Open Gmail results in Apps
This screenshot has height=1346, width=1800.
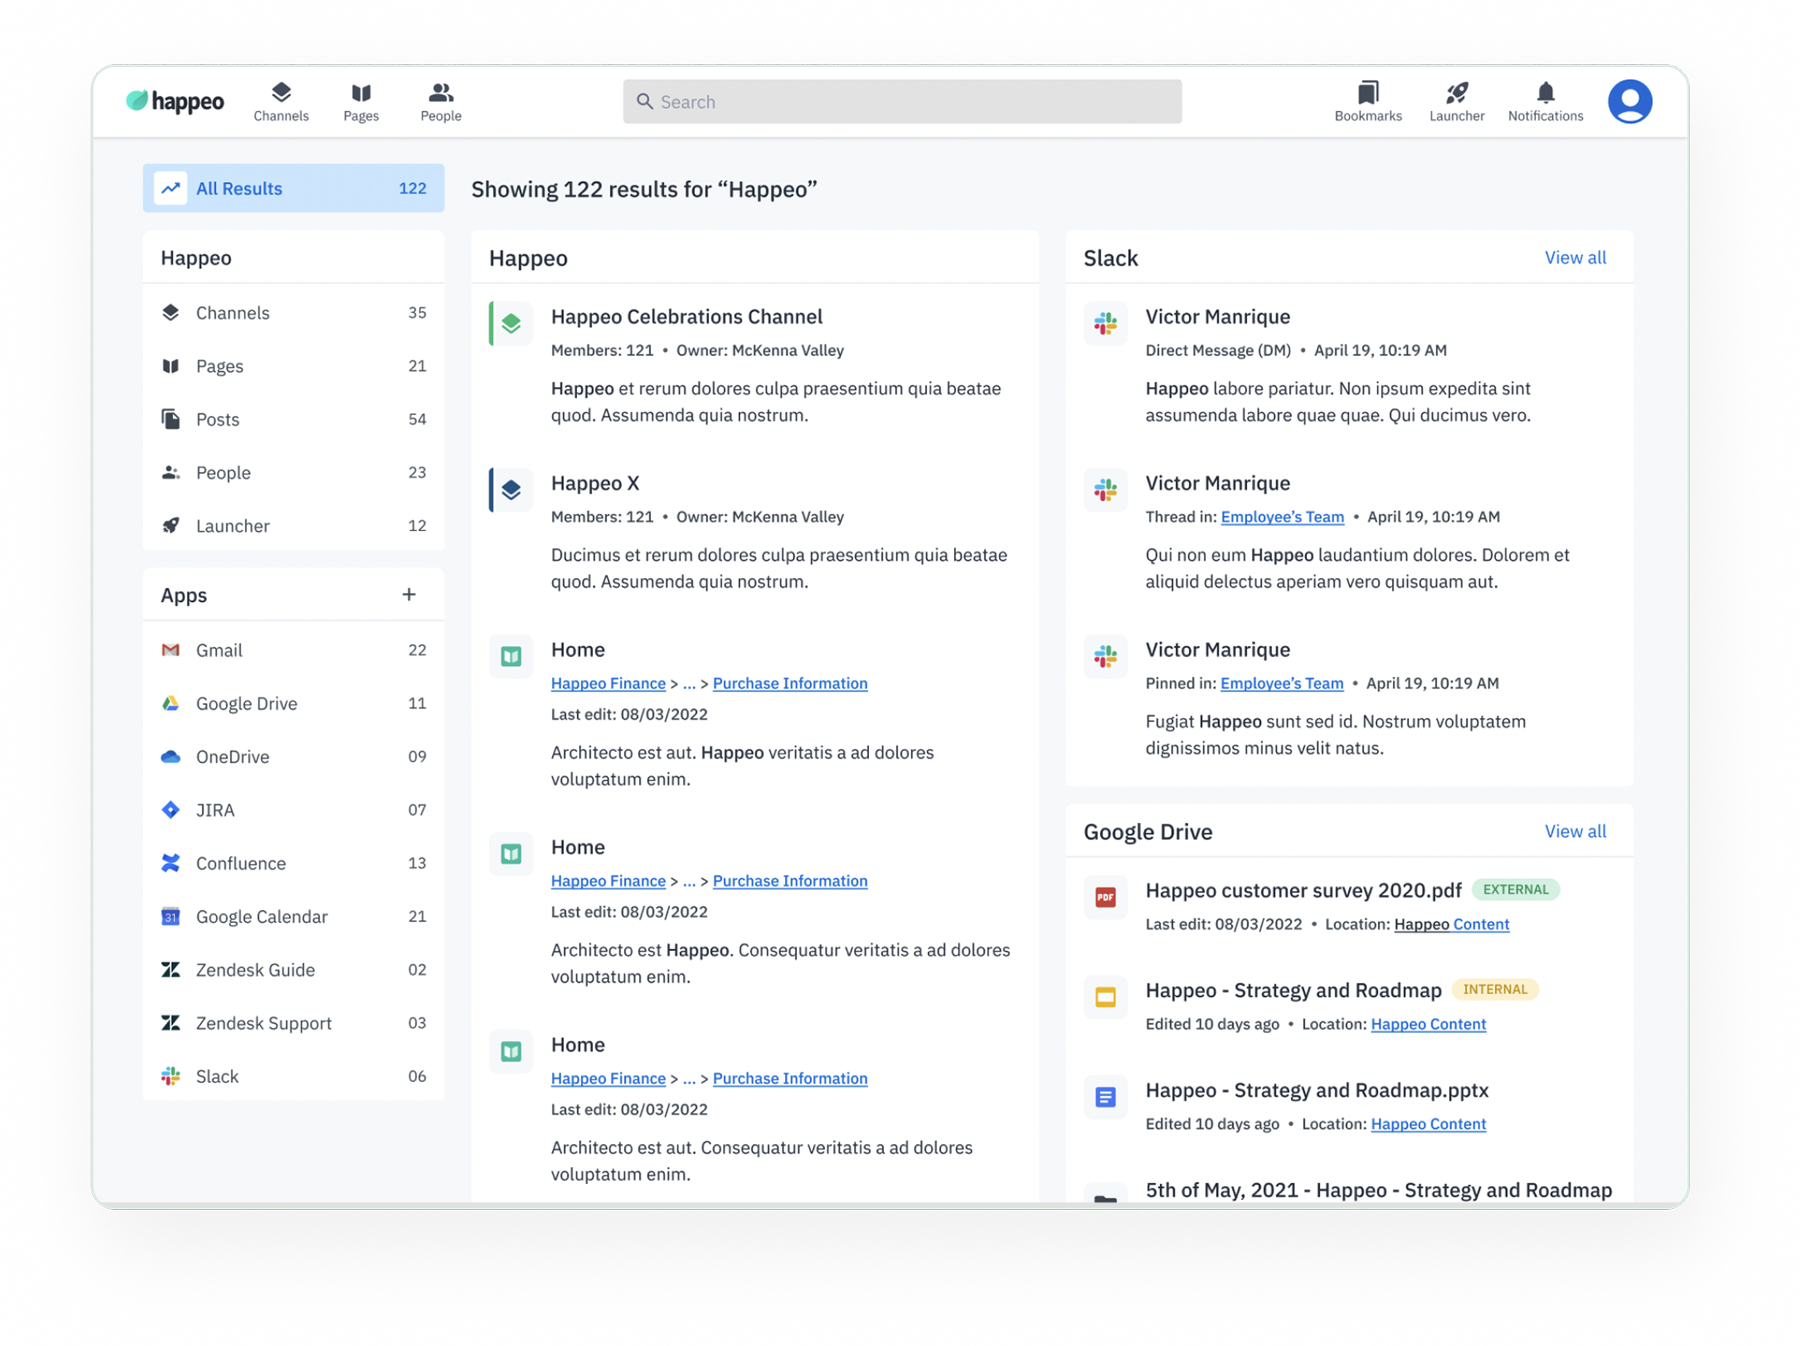pos(293,650)
